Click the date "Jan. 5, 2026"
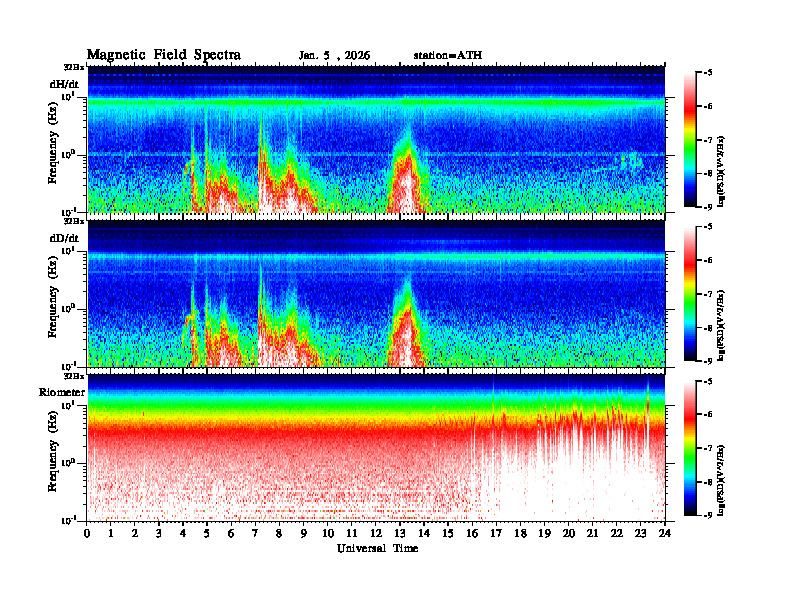792x612 pixels. pyautogui.click(x=334, y=56)
